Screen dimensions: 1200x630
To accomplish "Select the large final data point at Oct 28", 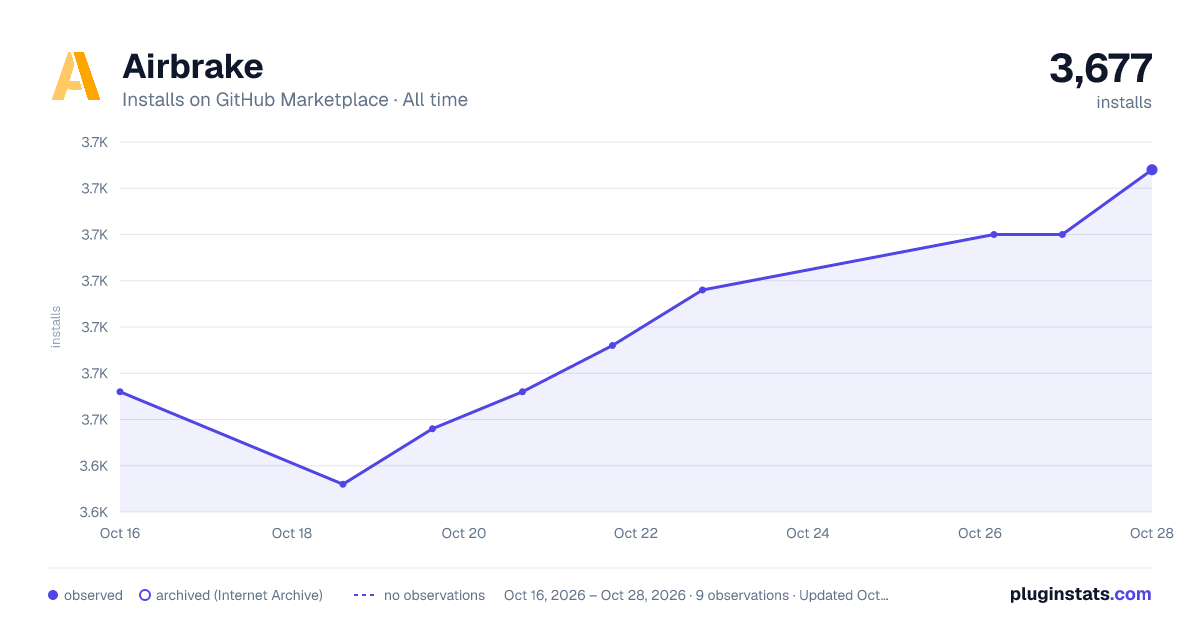I will [x=1152, y=170].
